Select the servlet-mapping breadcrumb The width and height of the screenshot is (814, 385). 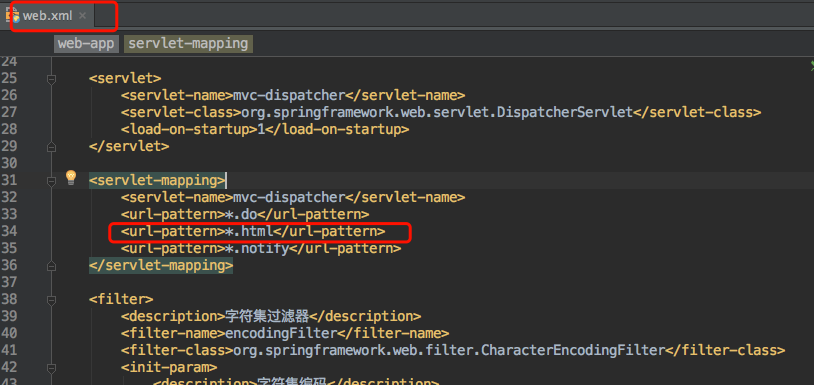[188, 44]
